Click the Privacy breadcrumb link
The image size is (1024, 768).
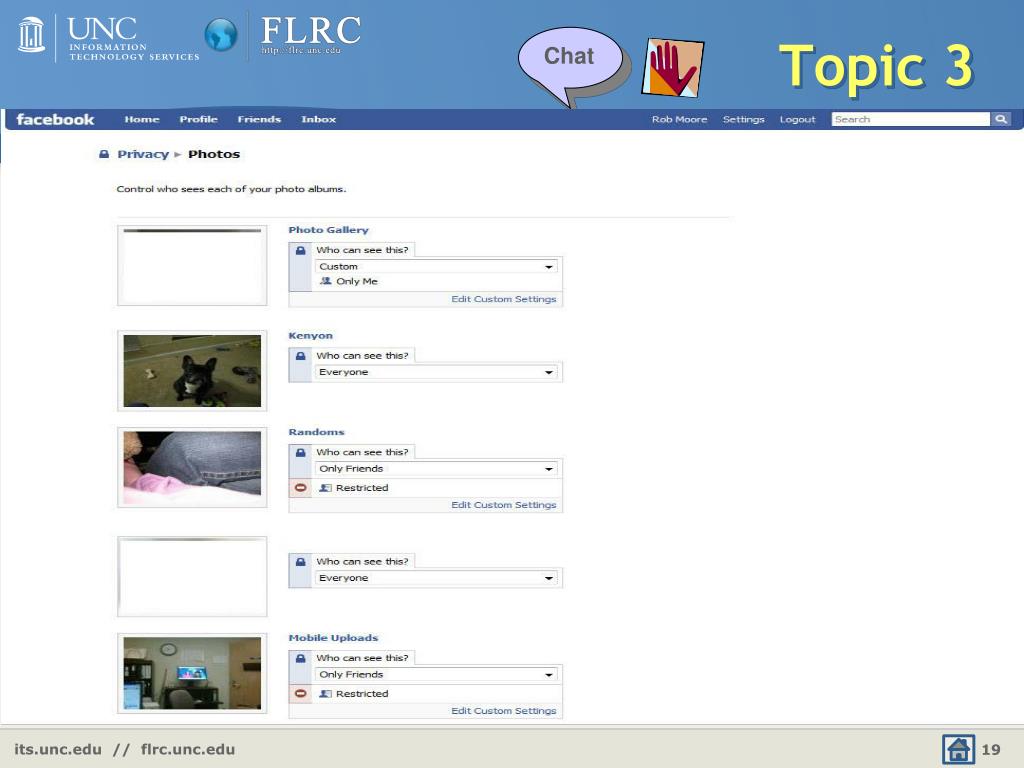(x=143, y=154)
